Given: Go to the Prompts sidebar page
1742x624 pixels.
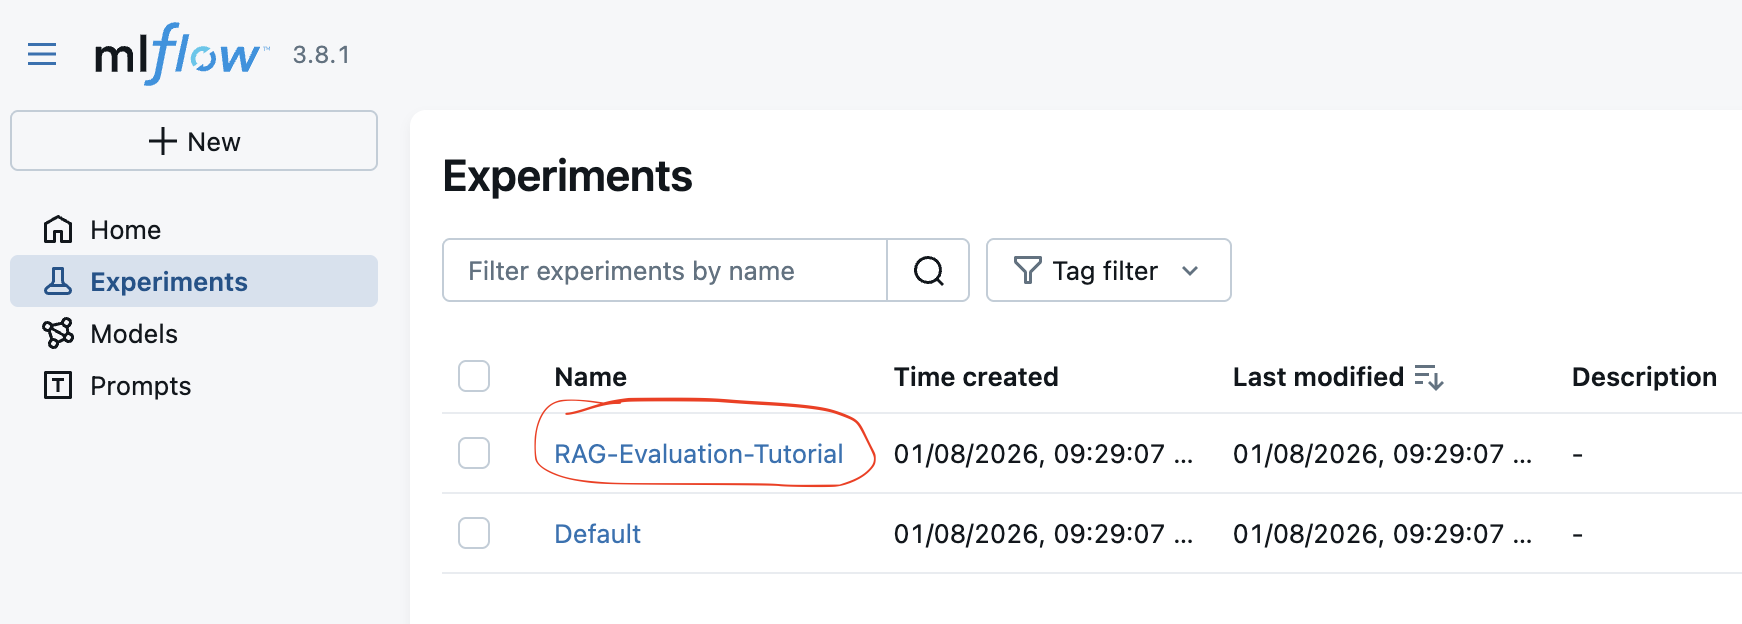Looking at the screenshot, I should [140, 386].
